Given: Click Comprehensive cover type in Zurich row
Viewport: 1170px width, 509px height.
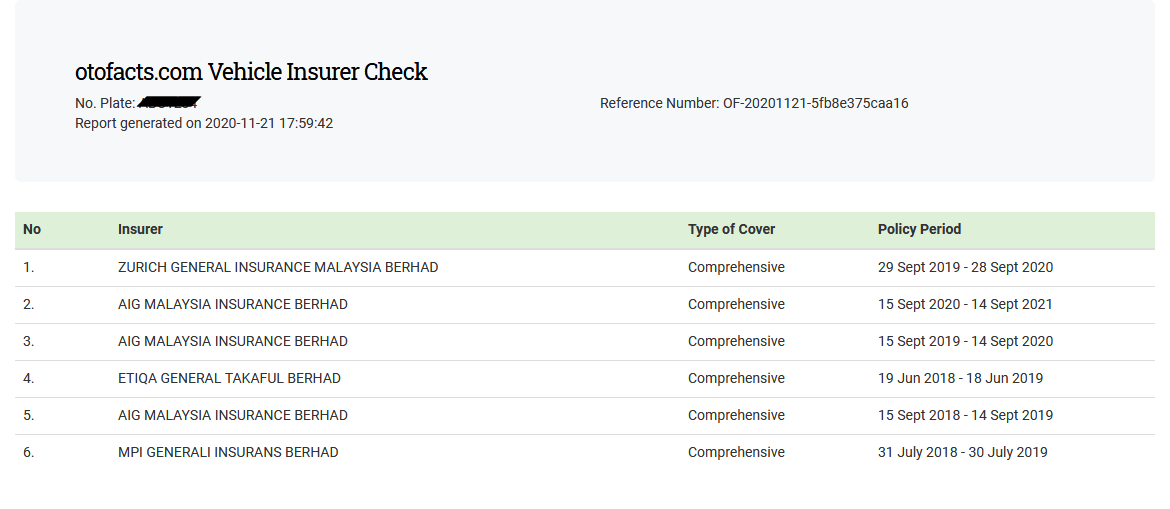Looking at the screenshot, I should tap(736, 267).
